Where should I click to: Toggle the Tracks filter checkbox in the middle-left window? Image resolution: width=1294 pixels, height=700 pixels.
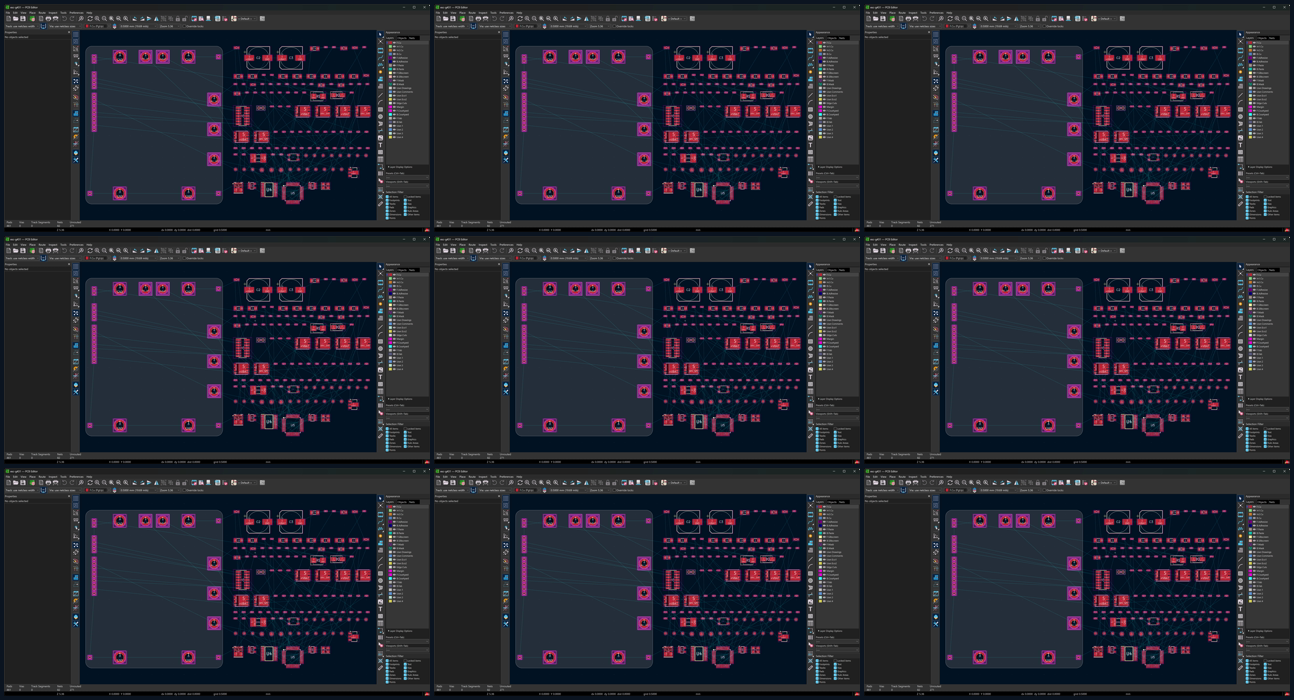pyautogui.click(x=387, y=435)
